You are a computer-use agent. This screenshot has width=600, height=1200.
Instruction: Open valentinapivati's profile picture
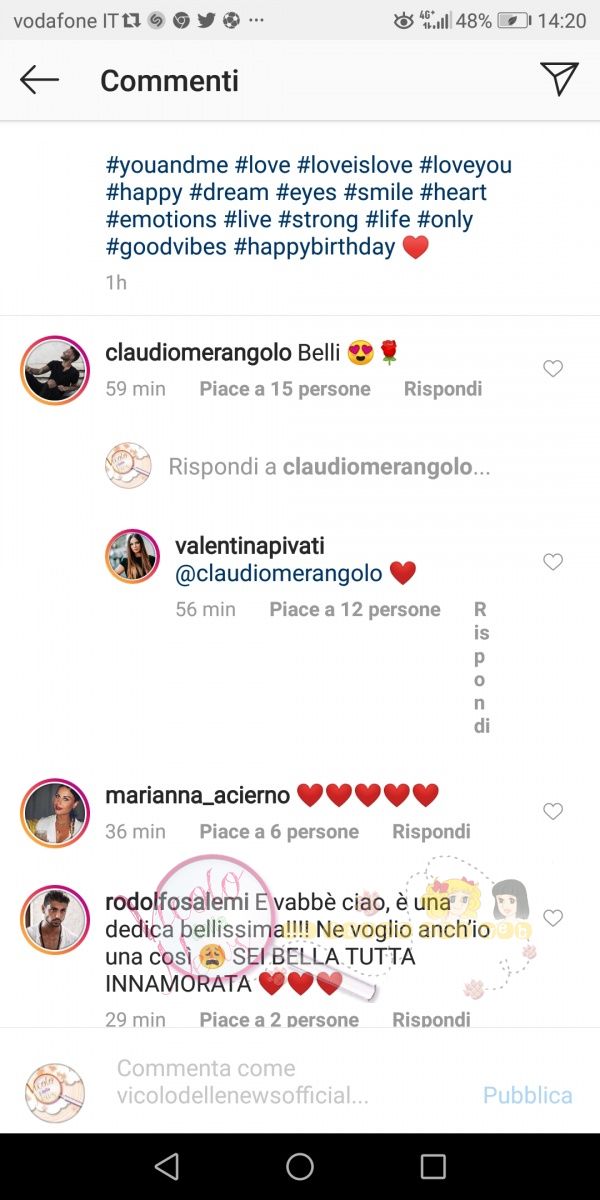(x=133, y=556)
